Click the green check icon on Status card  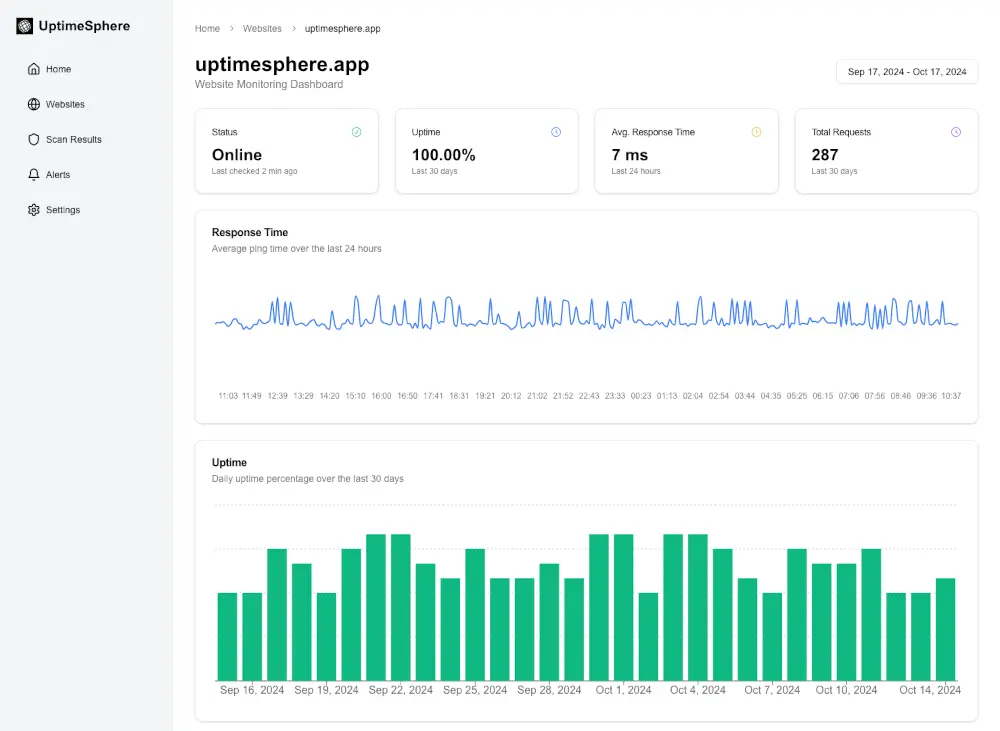tap(356, 131)
